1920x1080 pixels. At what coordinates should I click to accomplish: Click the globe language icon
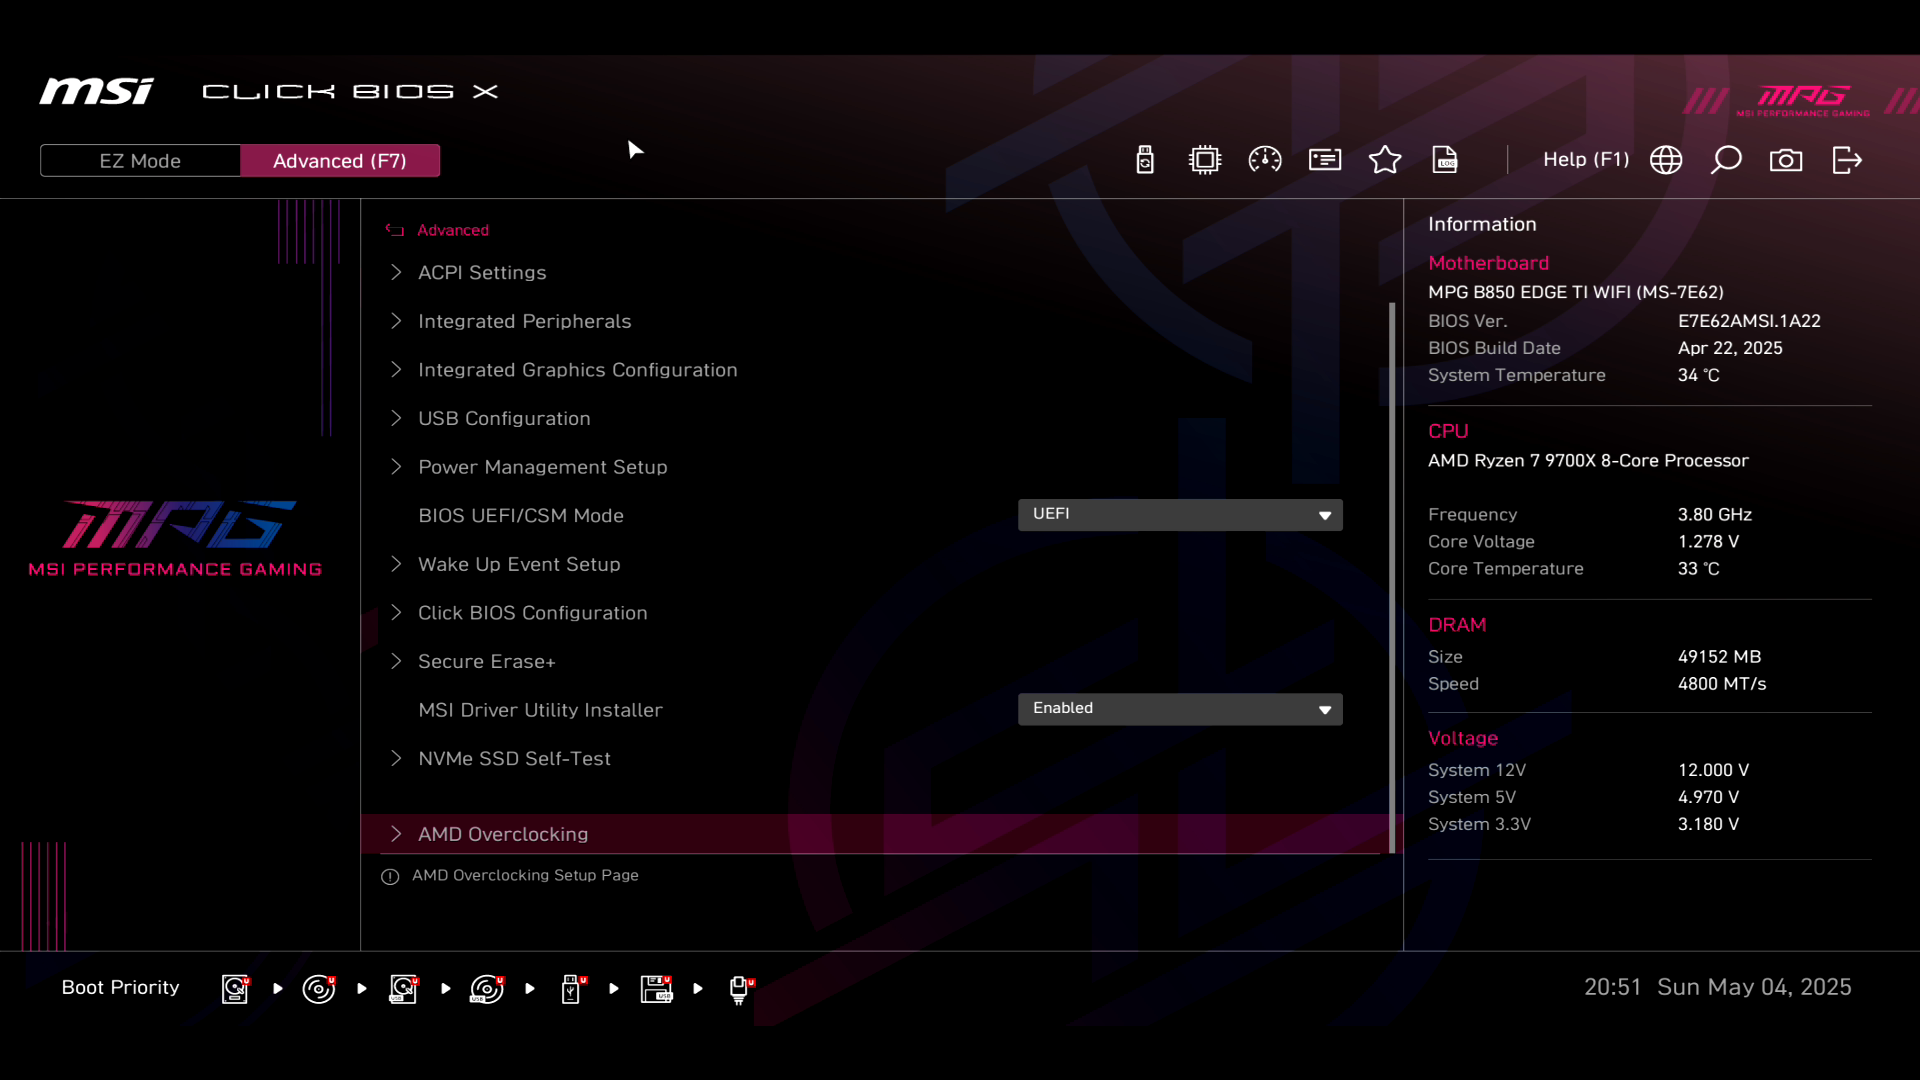click(1666, 160)
